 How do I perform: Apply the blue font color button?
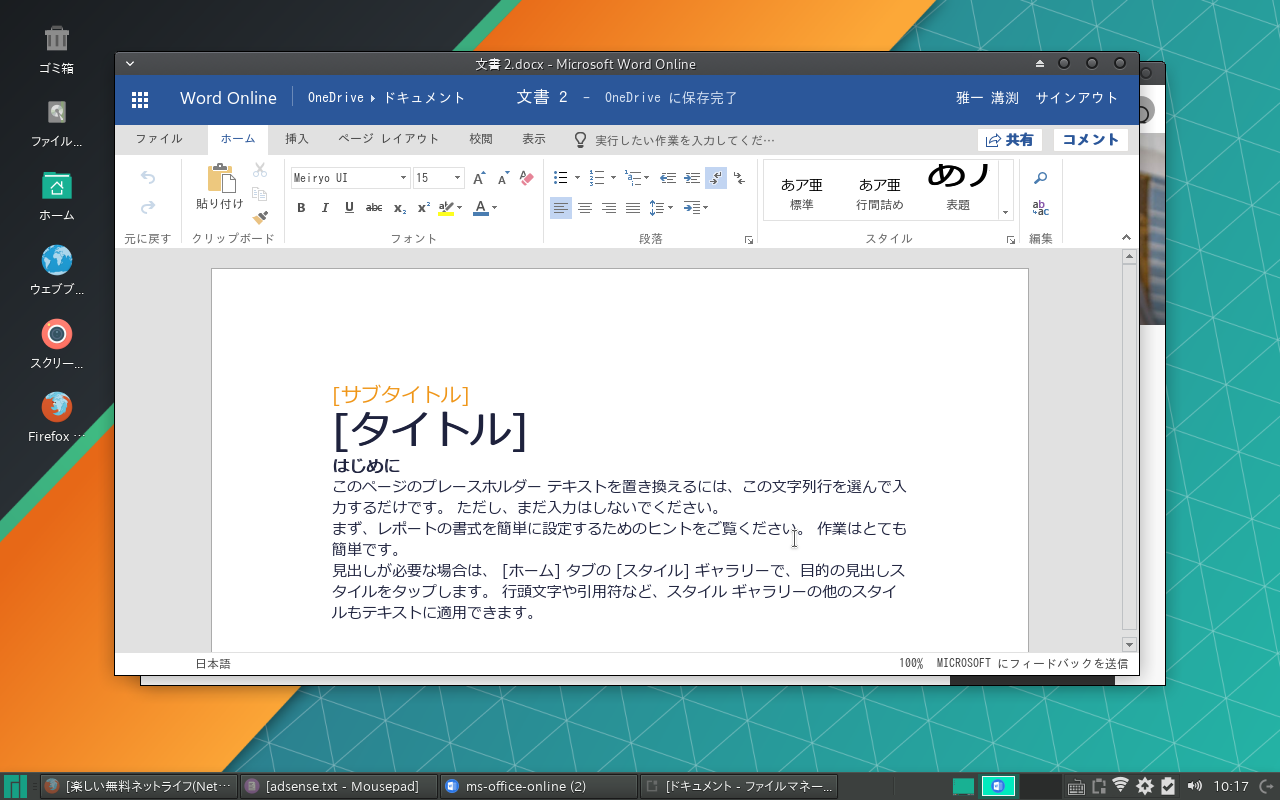pos(481,208)
